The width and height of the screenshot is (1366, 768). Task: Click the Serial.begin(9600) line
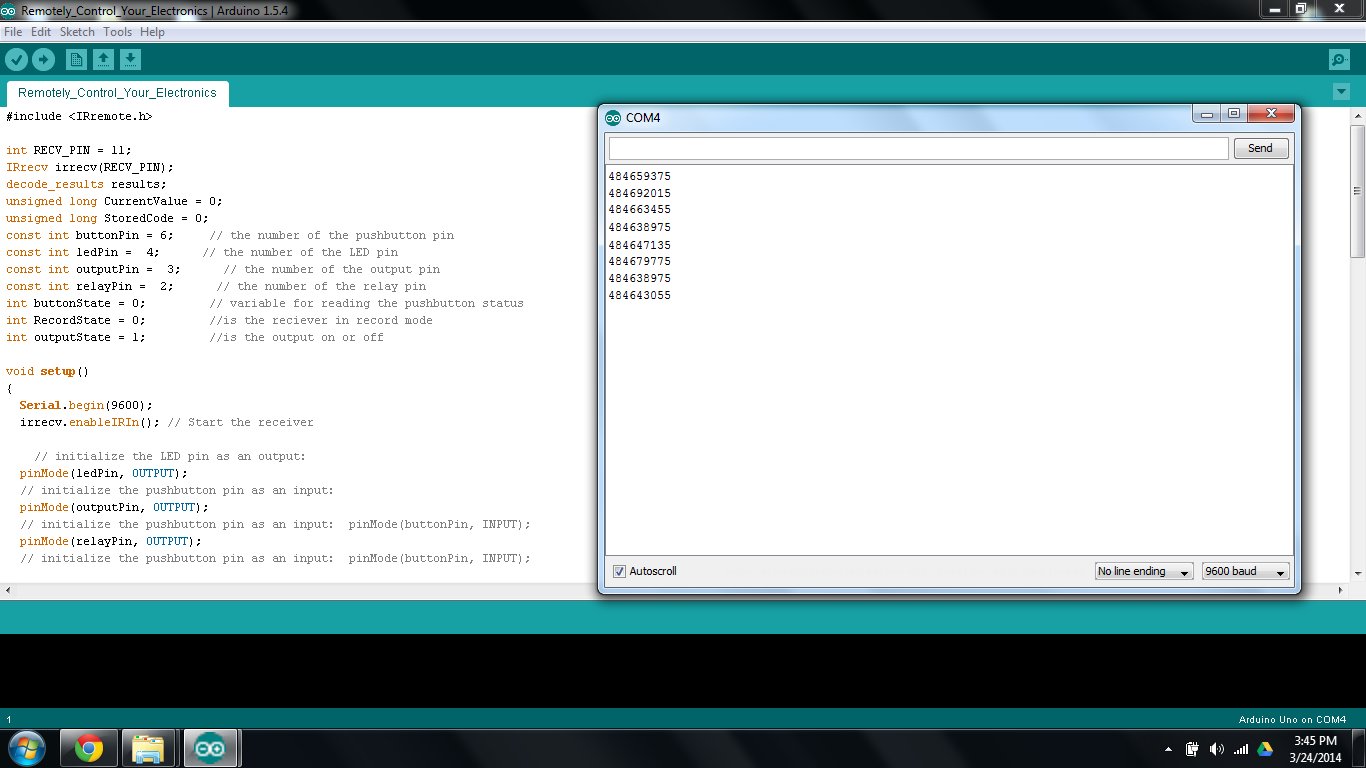[x=86, y=405]
